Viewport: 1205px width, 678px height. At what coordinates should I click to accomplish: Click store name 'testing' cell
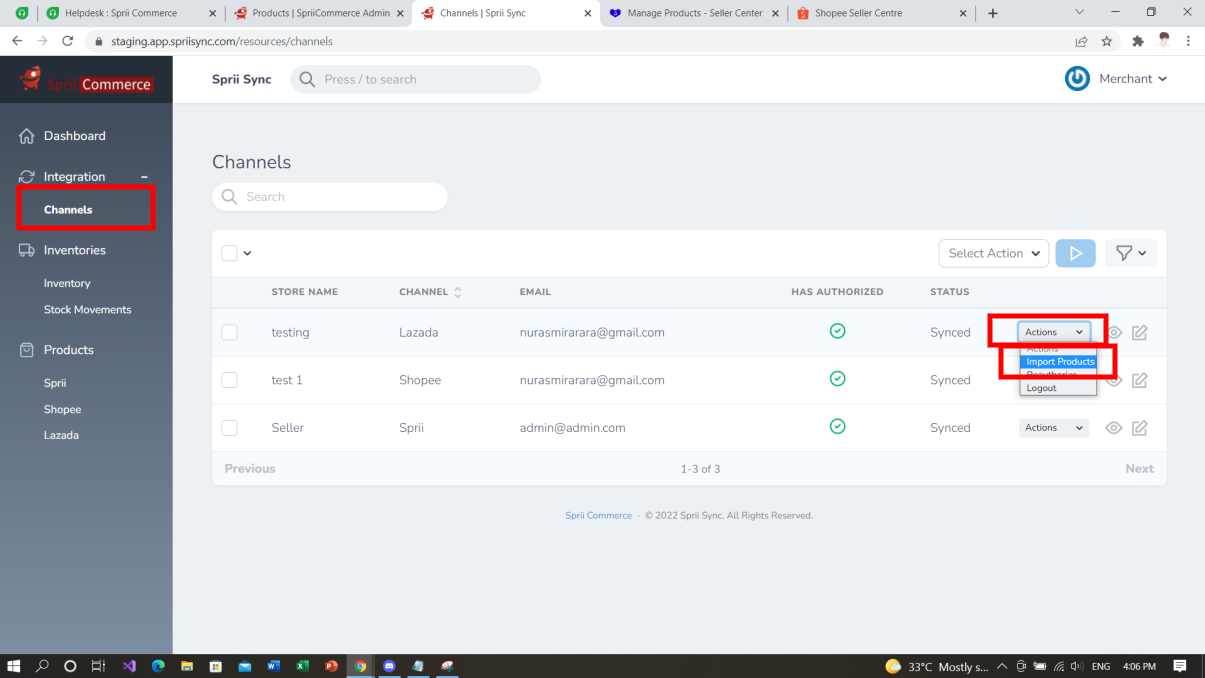[x=290, y=333]
